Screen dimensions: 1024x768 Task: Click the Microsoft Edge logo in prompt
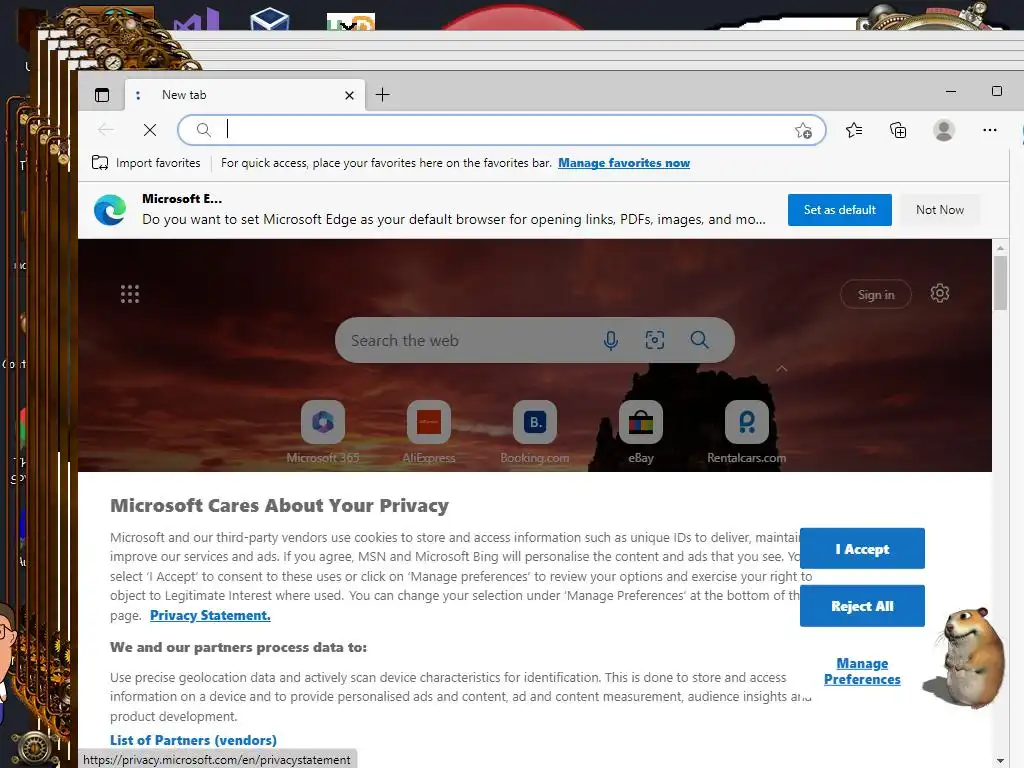point(110,210)
